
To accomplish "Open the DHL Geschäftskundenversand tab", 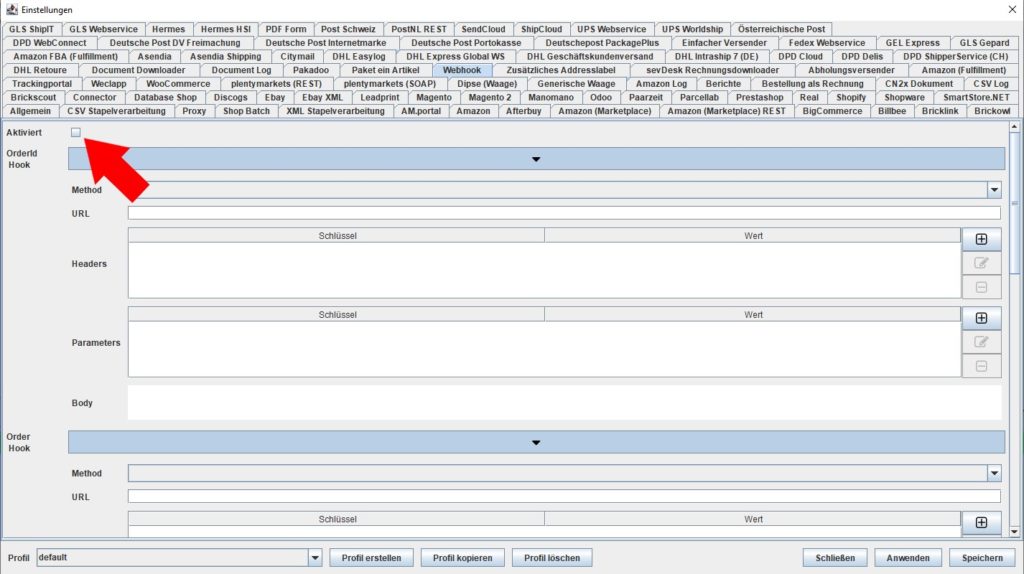I will click(589, 57).
